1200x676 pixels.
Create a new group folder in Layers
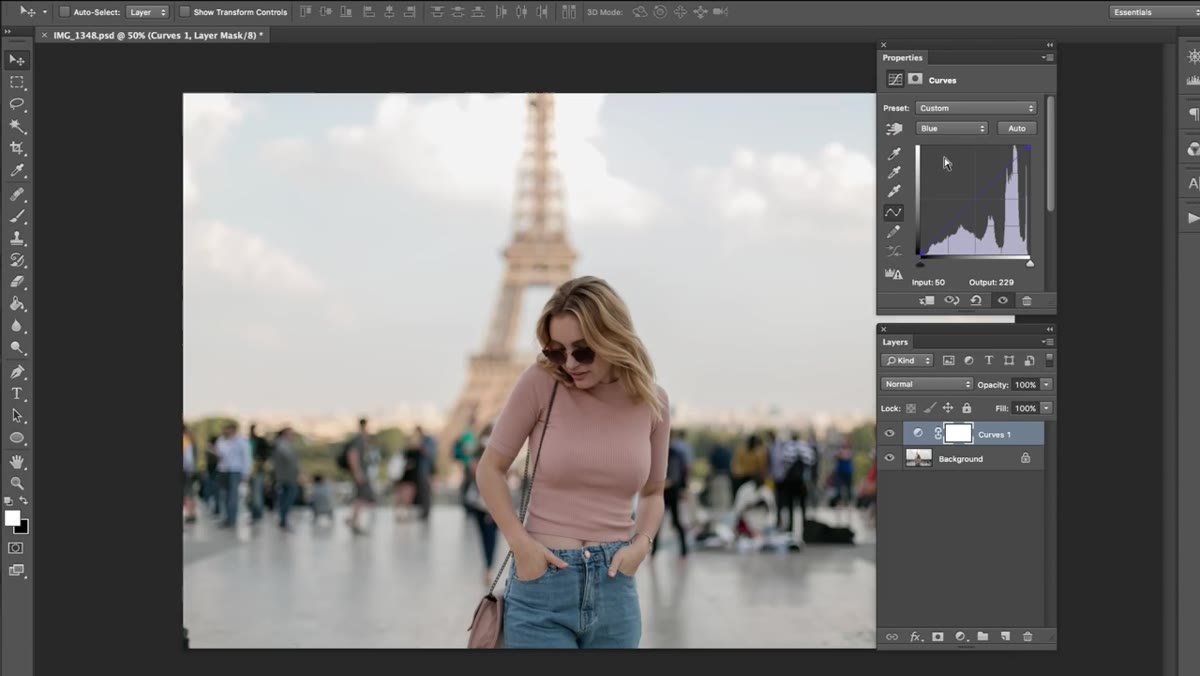point(983,636)
